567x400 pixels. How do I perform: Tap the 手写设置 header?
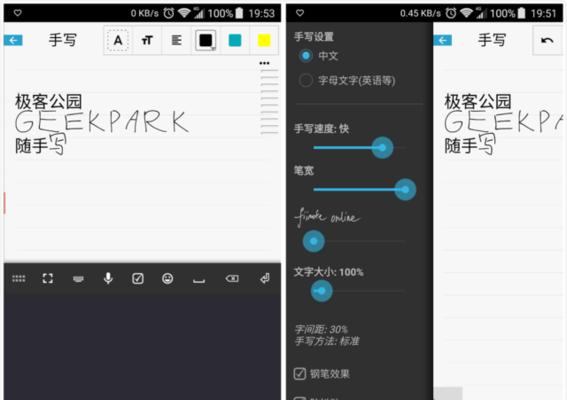coord(314,37)
